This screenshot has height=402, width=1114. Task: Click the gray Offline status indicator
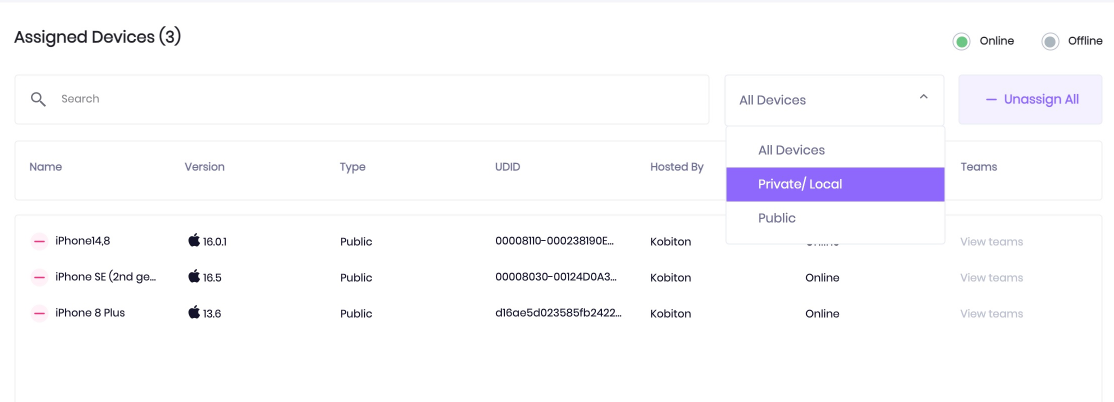click(1050, 42)
